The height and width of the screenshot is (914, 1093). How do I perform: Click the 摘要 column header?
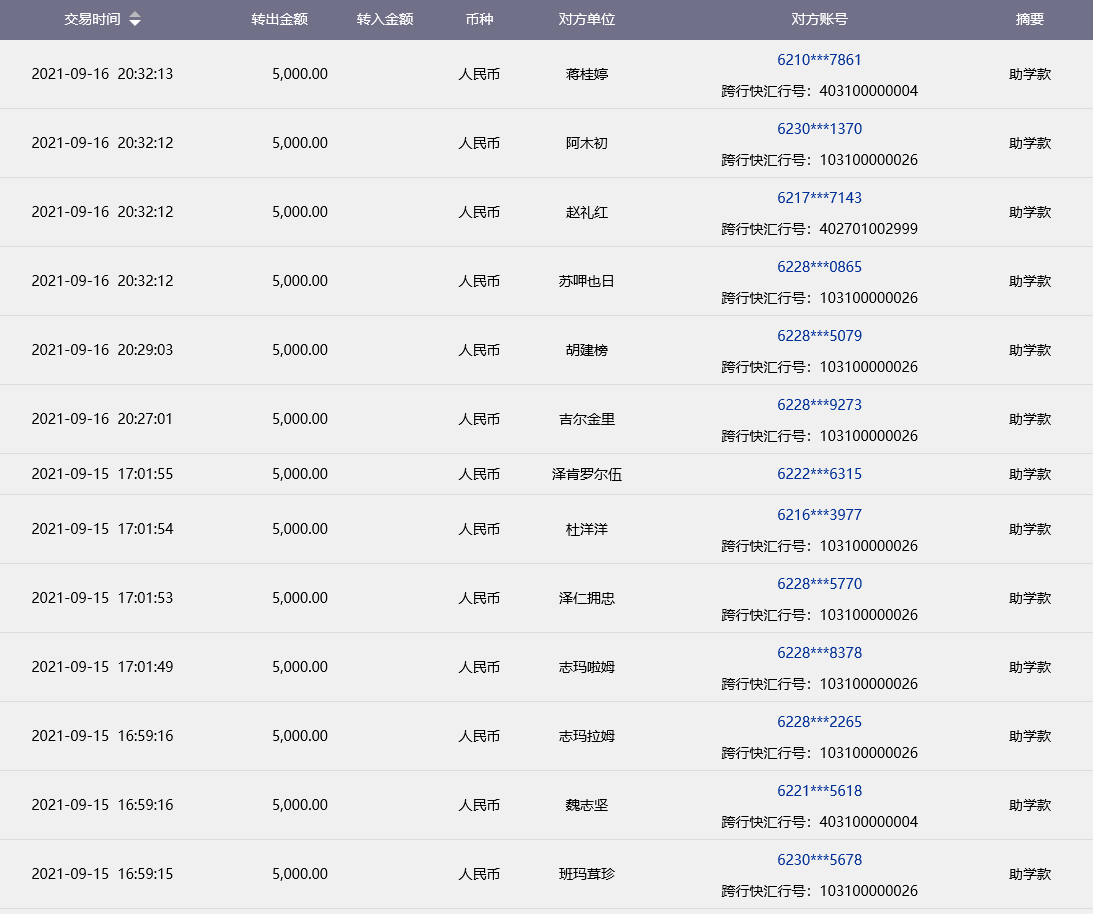click(x=1029, y=20)
